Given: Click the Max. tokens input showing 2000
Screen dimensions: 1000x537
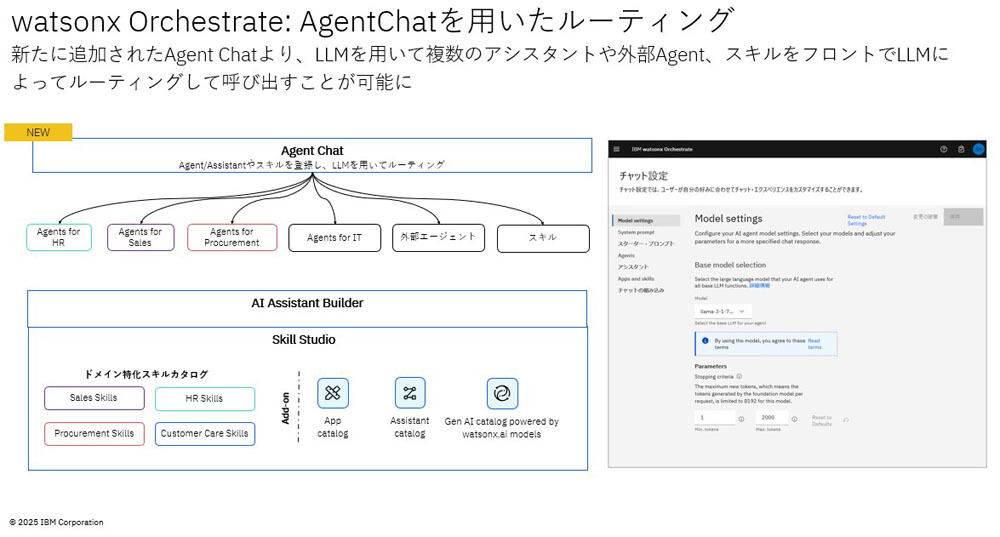Looking at the screenshot, I should coord(771,418).
